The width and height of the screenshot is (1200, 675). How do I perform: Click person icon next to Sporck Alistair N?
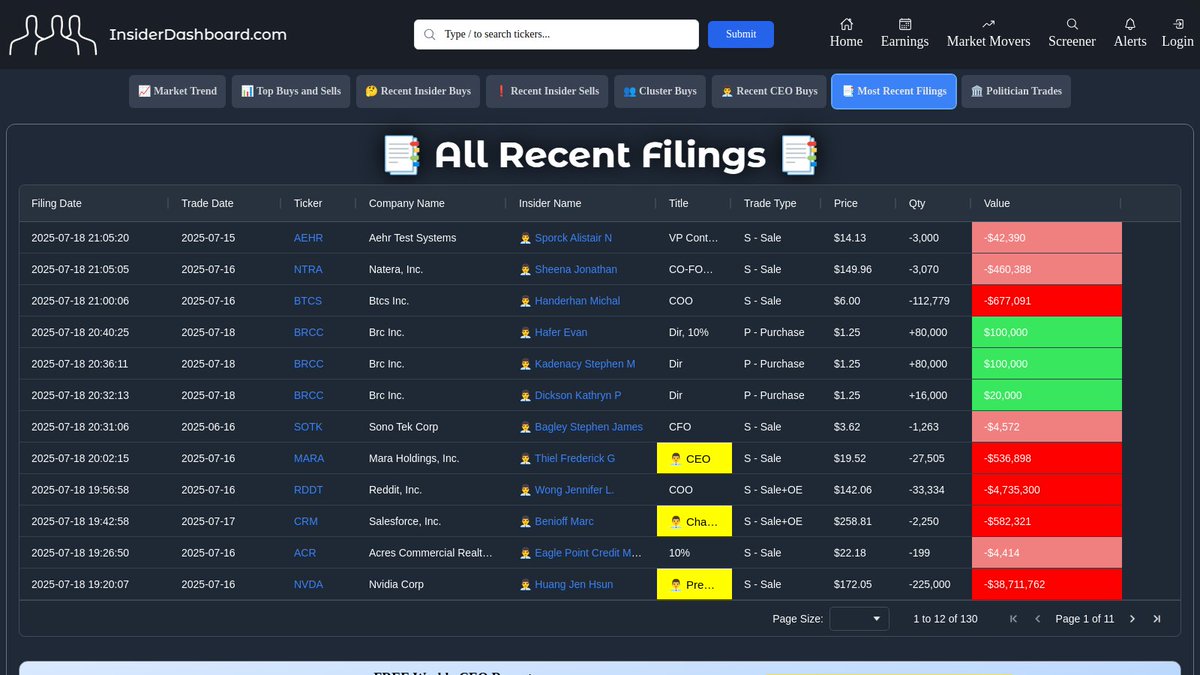[525, 238]
